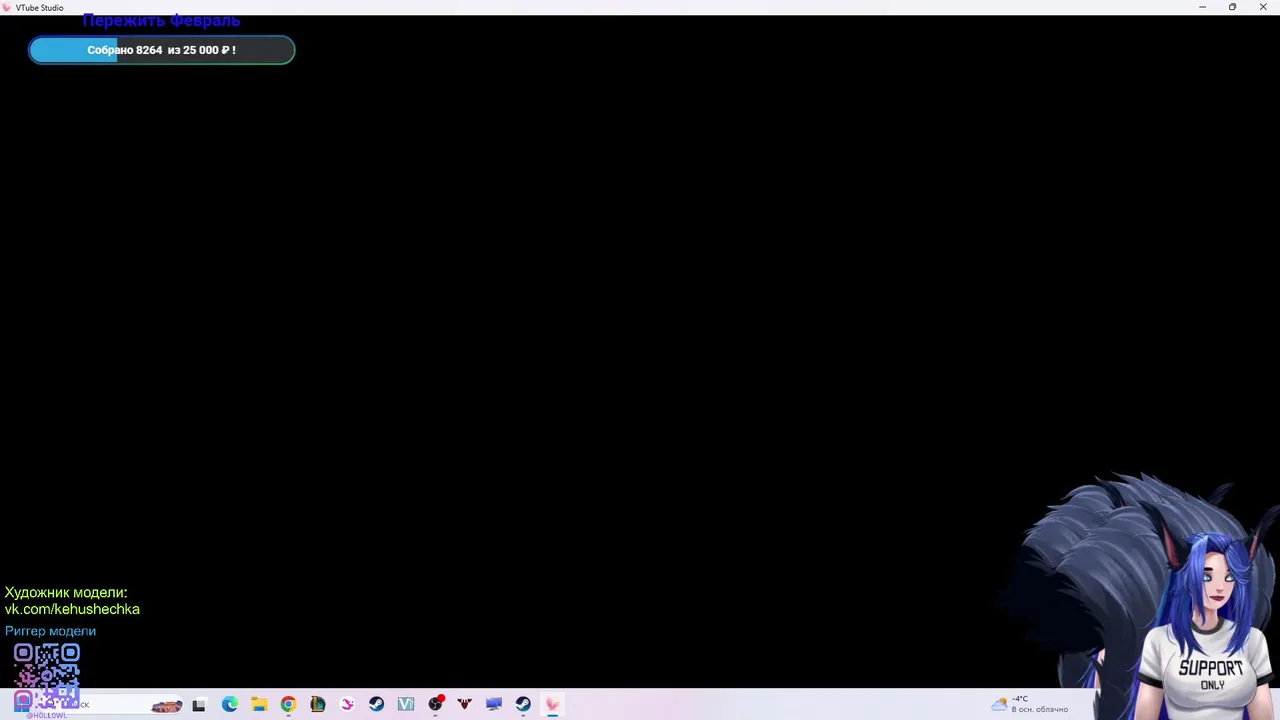Select active VTube Studio taskbar icon
This screenshot has height=720, width=1280.
pyautogui.click(x=552, y=705)
